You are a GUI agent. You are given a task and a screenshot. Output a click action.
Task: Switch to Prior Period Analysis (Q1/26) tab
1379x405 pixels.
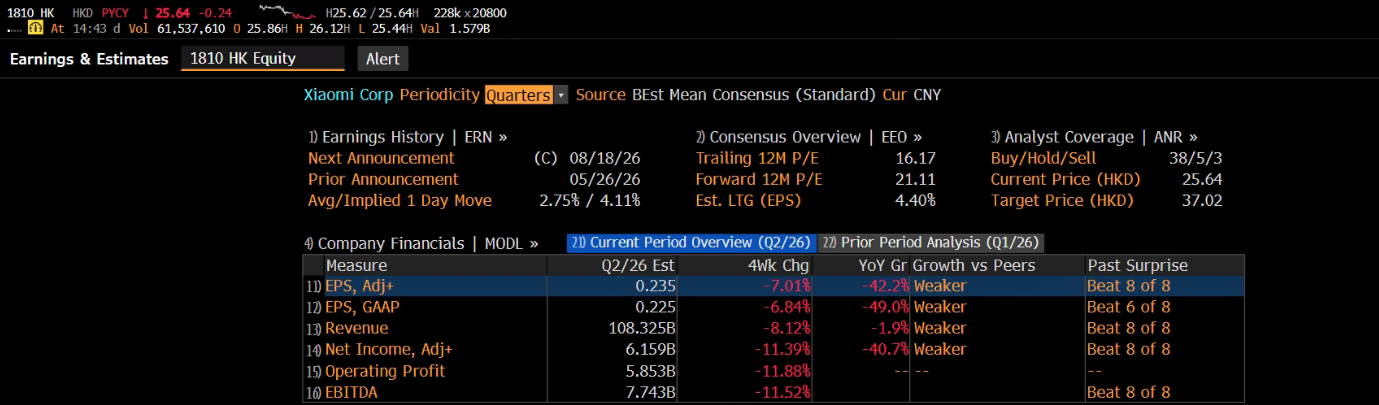pyautogui.click(x=932, y=243)
